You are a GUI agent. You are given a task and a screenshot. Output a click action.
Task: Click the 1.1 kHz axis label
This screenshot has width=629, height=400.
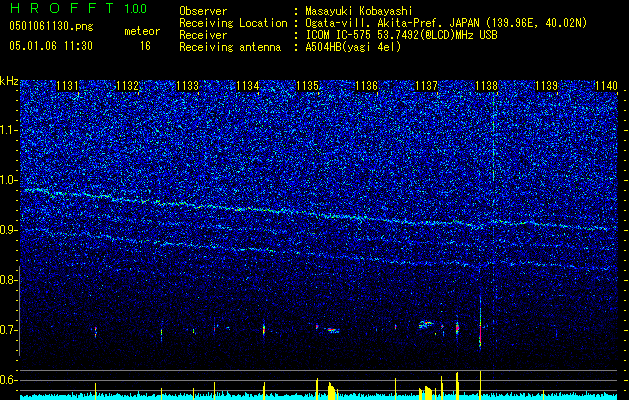click(x=8, y=130)
